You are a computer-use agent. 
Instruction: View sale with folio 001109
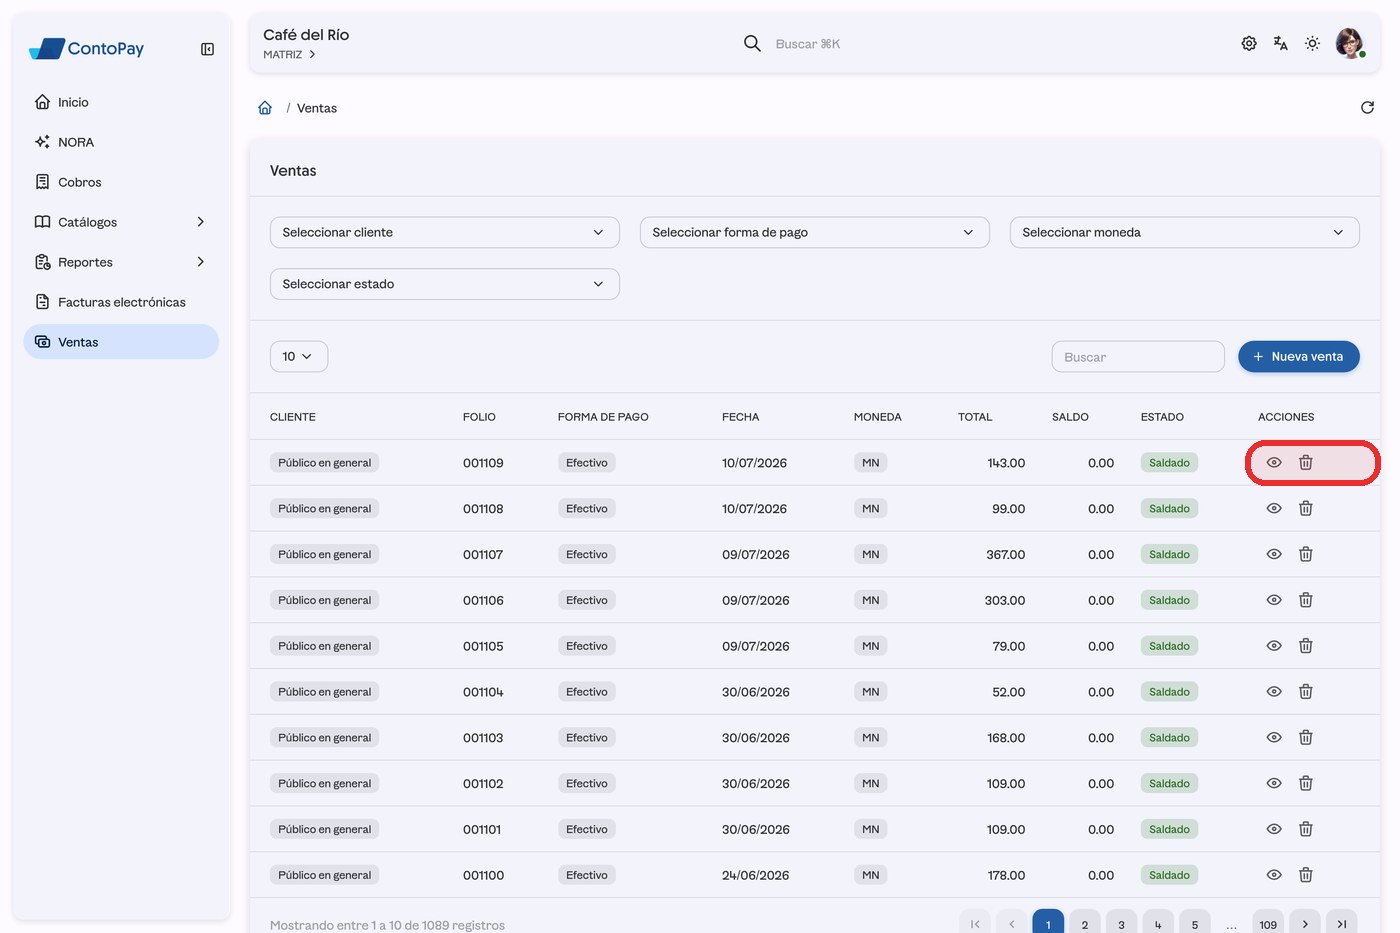1274,463
